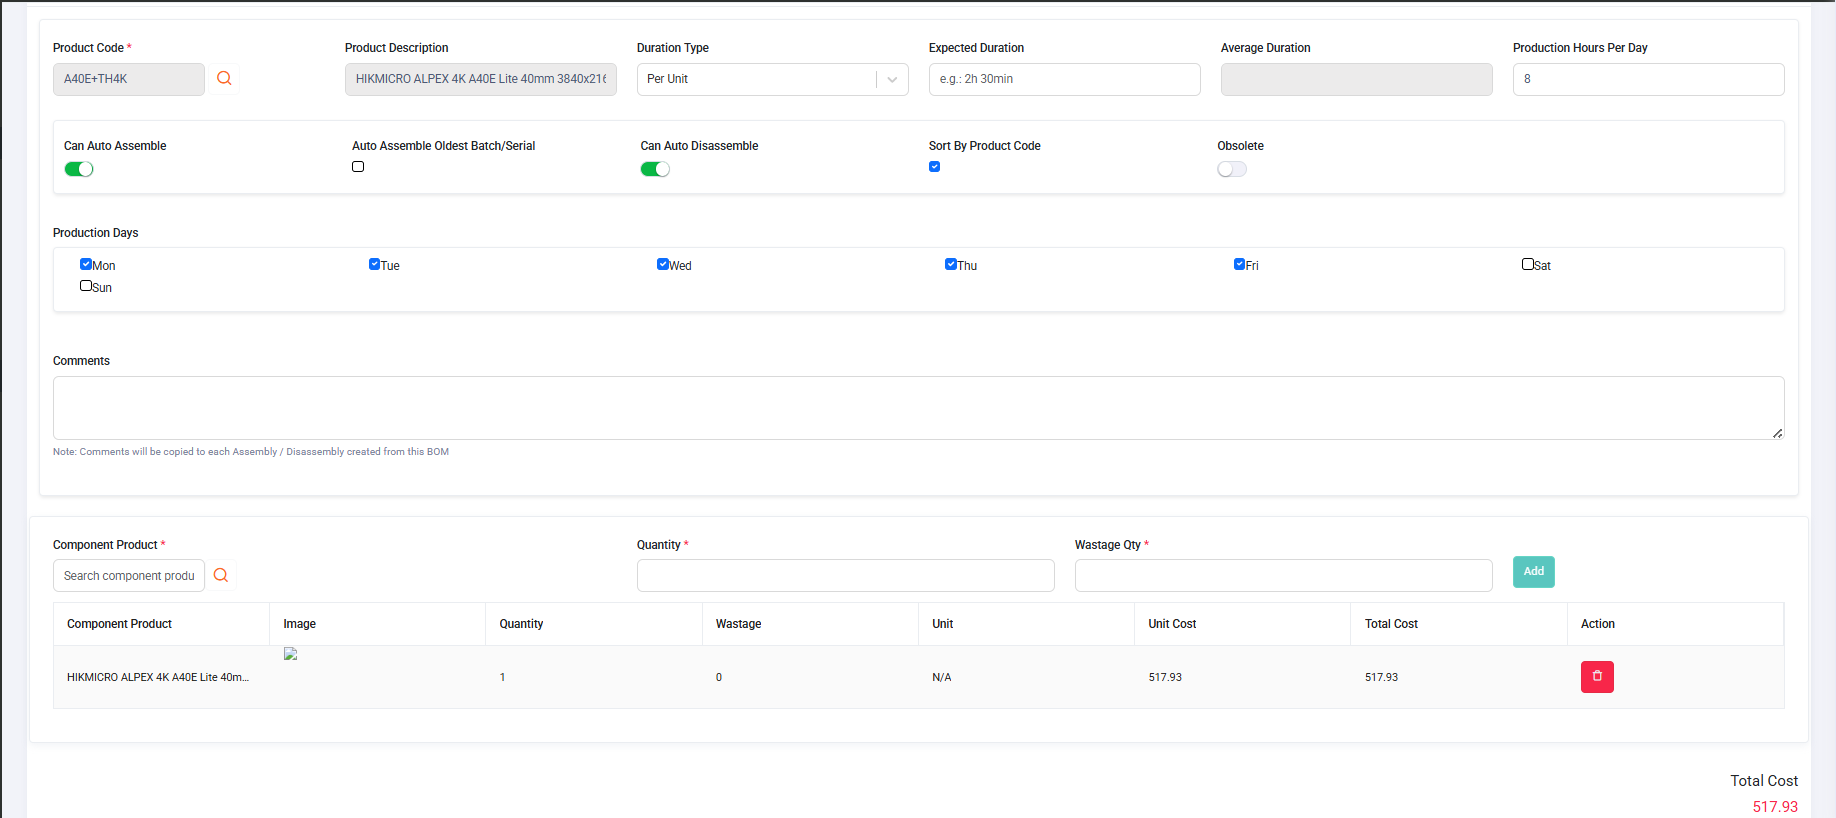The image size is (1836, 818).
Task: Uncheck Thu production day
Action: [950, 264]
